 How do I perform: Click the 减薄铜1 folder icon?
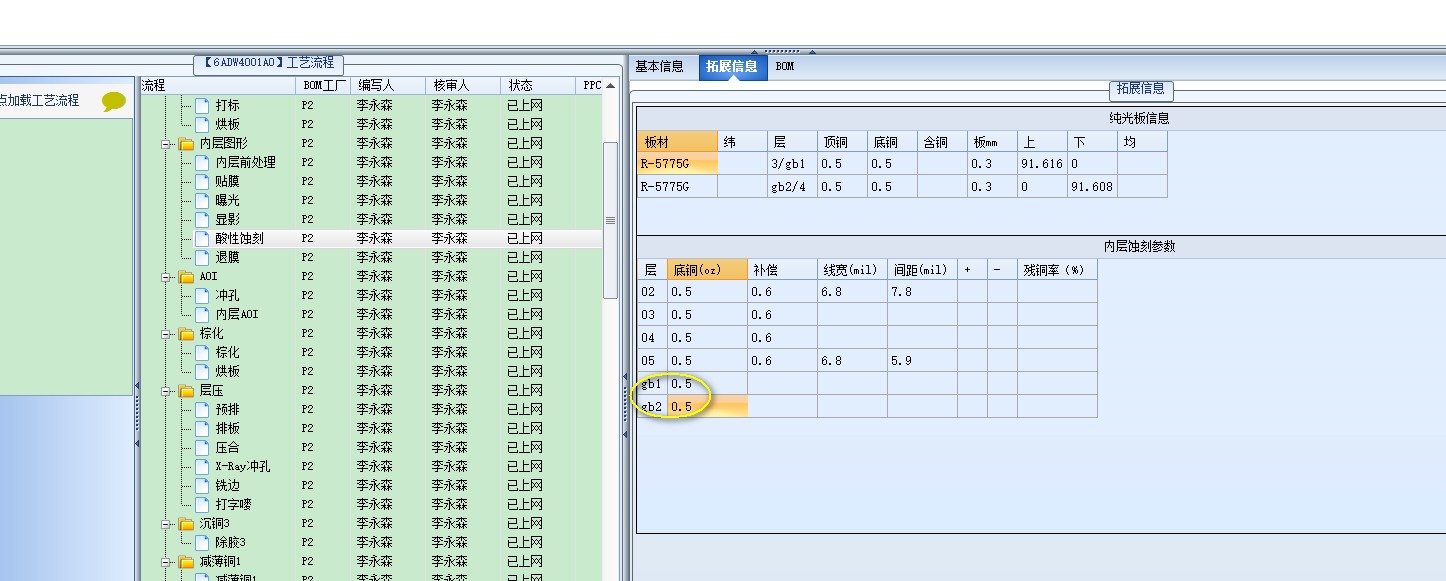coord(186,562)
